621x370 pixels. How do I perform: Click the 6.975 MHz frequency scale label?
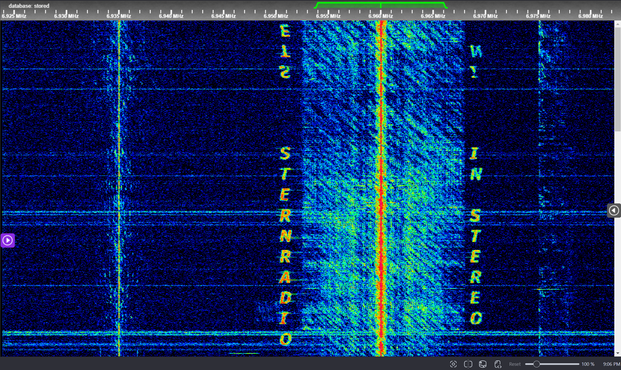tap(538, 16)
